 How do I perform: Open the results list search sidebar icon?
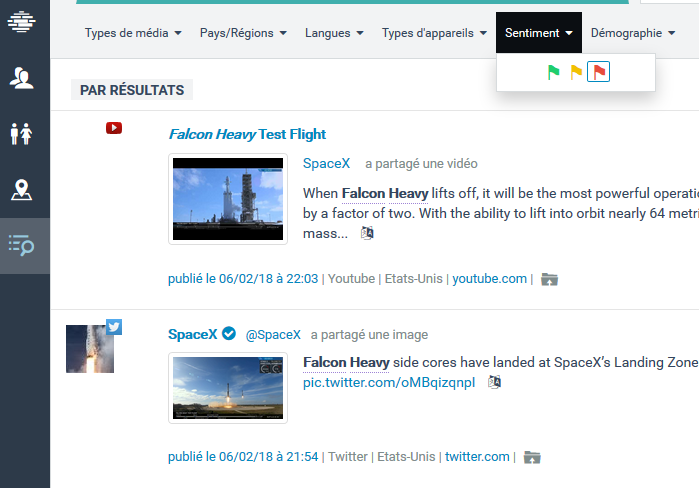(21, 246)
